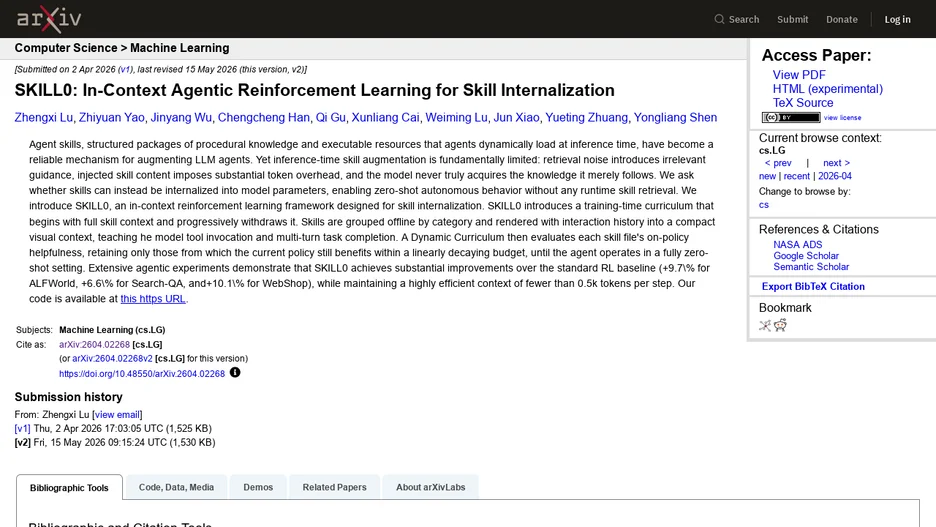Click the view license link
Viewport: 936px width, 527px height.
coord(842,118)
